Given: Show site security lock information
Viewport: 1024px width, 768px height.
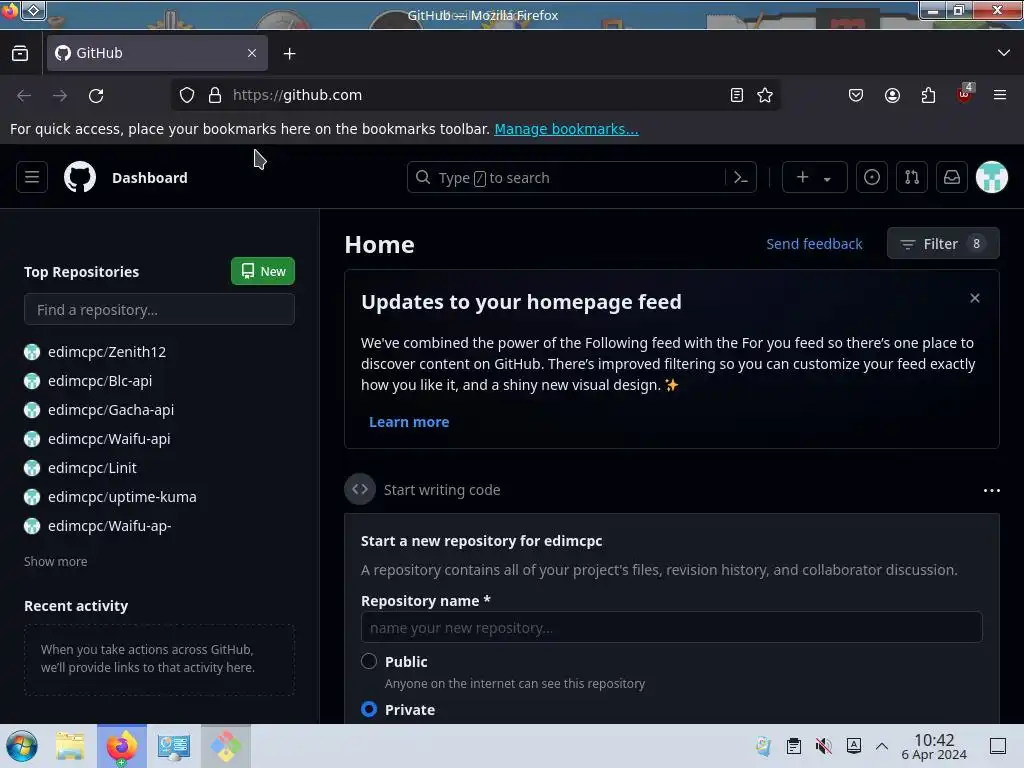Looking at the screenshot, I should pos(215,95).
